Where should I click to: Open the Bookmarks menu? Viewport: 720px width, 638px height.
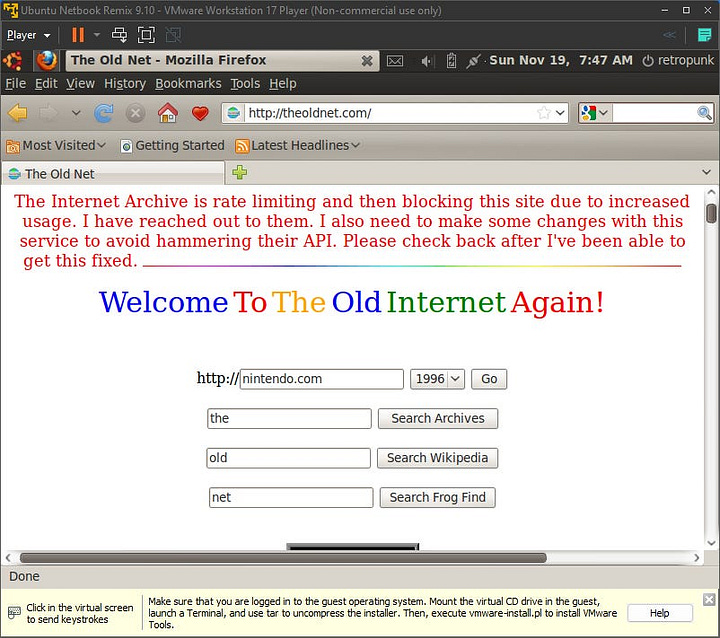(x=188, y=84)
